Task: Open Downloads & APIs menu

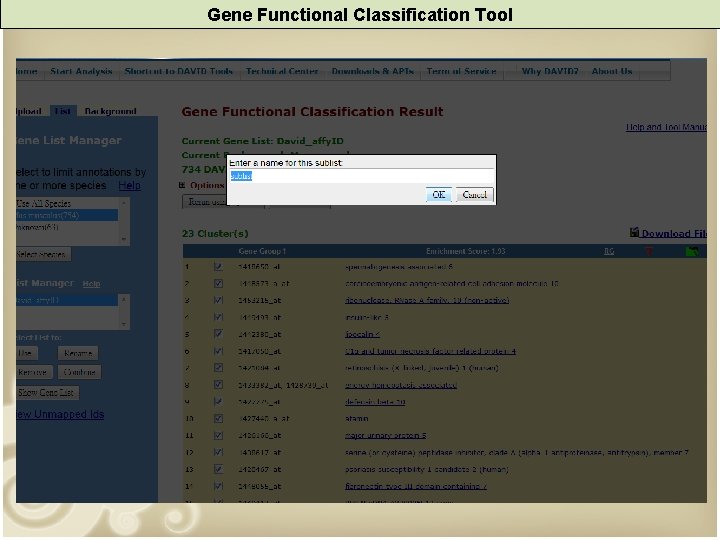Action: click(372, 72)
